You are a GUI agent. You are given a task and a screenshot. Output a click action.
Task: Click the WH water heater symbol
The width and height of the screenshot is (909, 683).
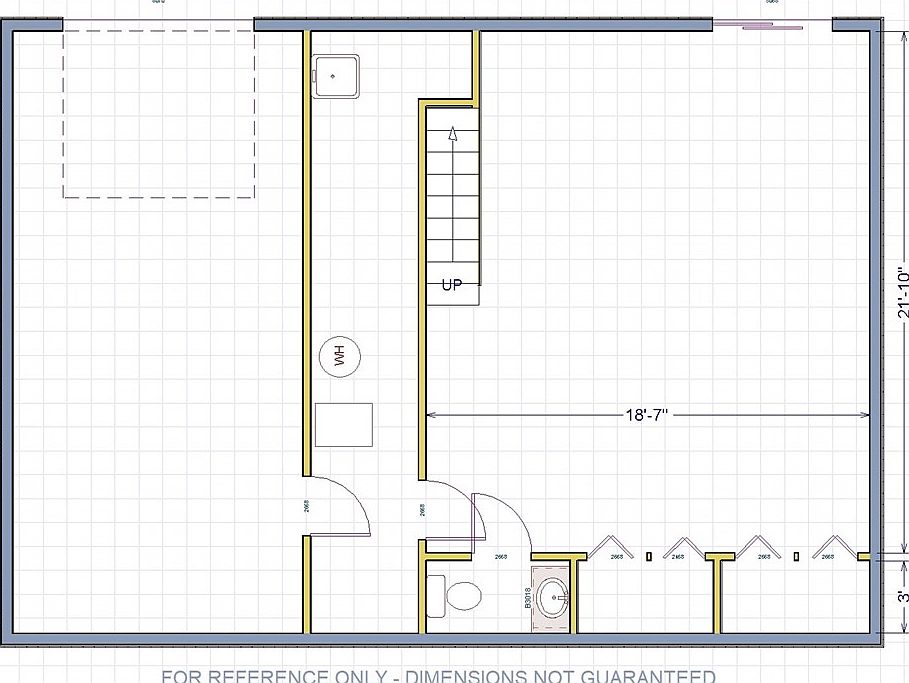[339, 356]
